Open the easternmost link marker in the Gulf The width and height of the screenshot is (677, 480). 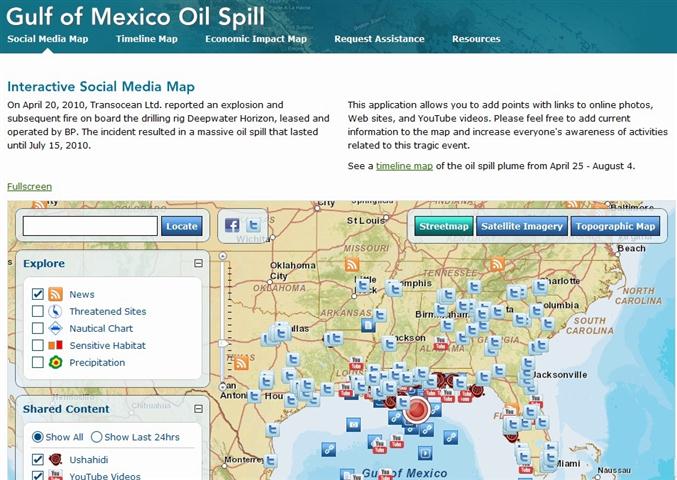451,437
